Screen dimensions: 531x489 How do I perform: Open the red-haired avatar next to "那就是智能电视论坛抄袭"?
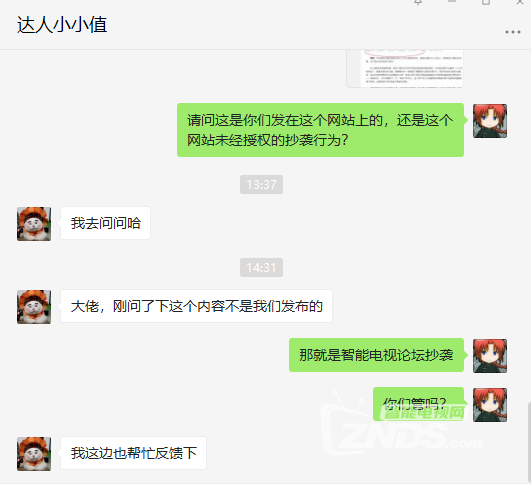490,356
